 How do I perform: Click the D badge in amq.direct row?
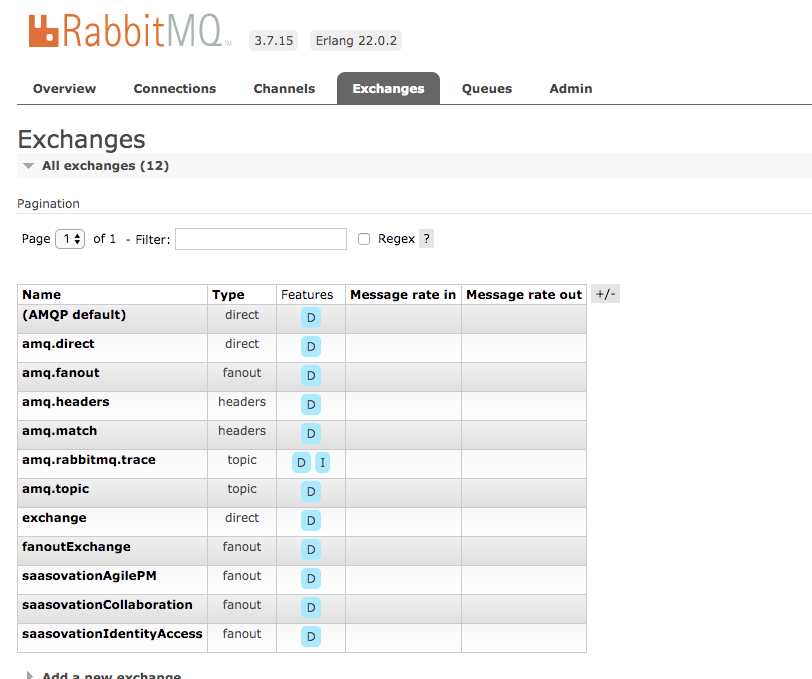pyautogui.click(x=311, y=346)
